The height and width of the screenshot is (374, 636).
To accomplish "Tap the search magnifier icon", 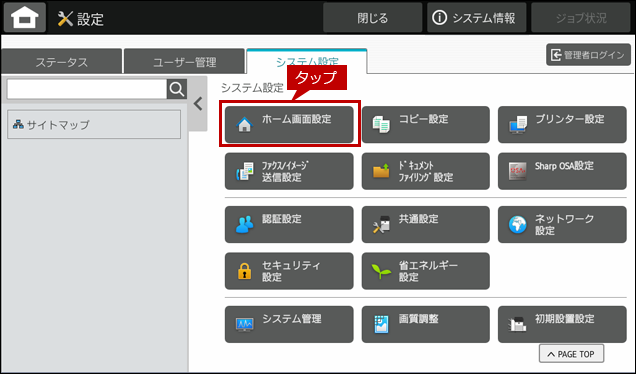I will click(x=177, y=89).
